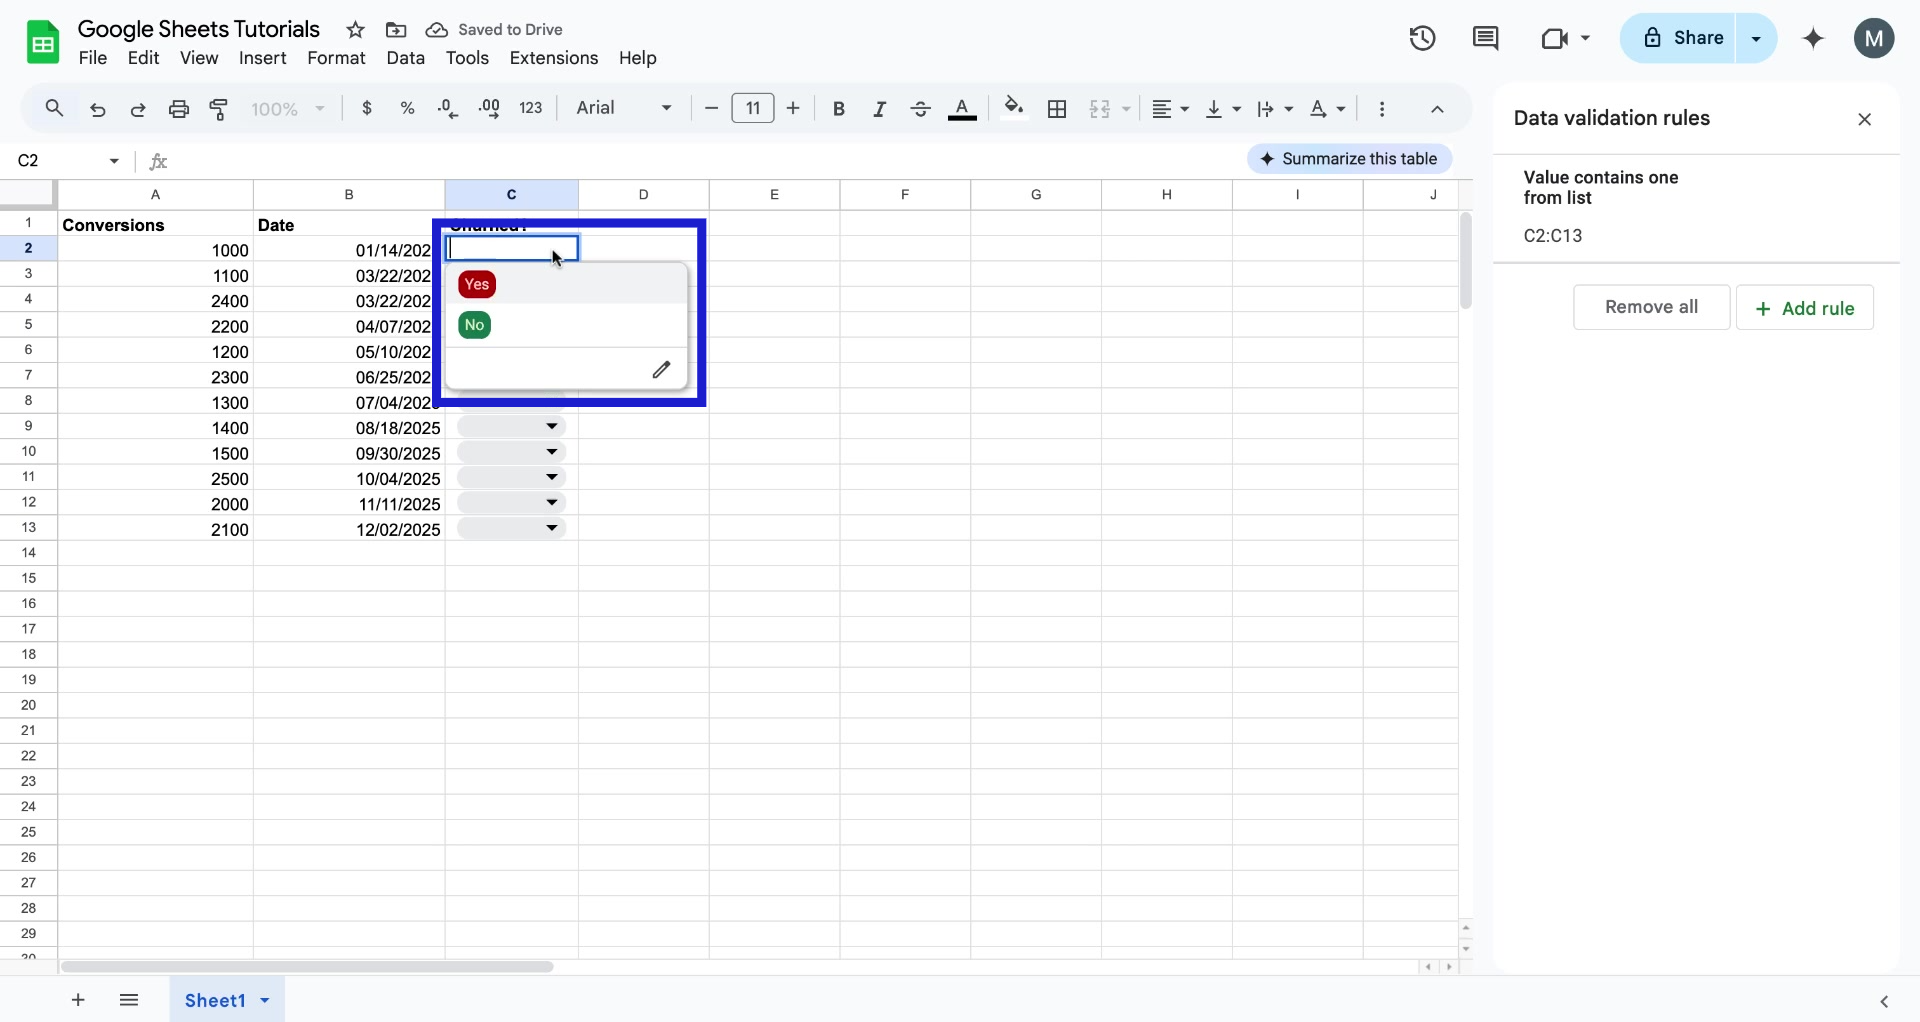Click Remove all validation rules
1920x1022 pixels.
[x=1651, y=307]
